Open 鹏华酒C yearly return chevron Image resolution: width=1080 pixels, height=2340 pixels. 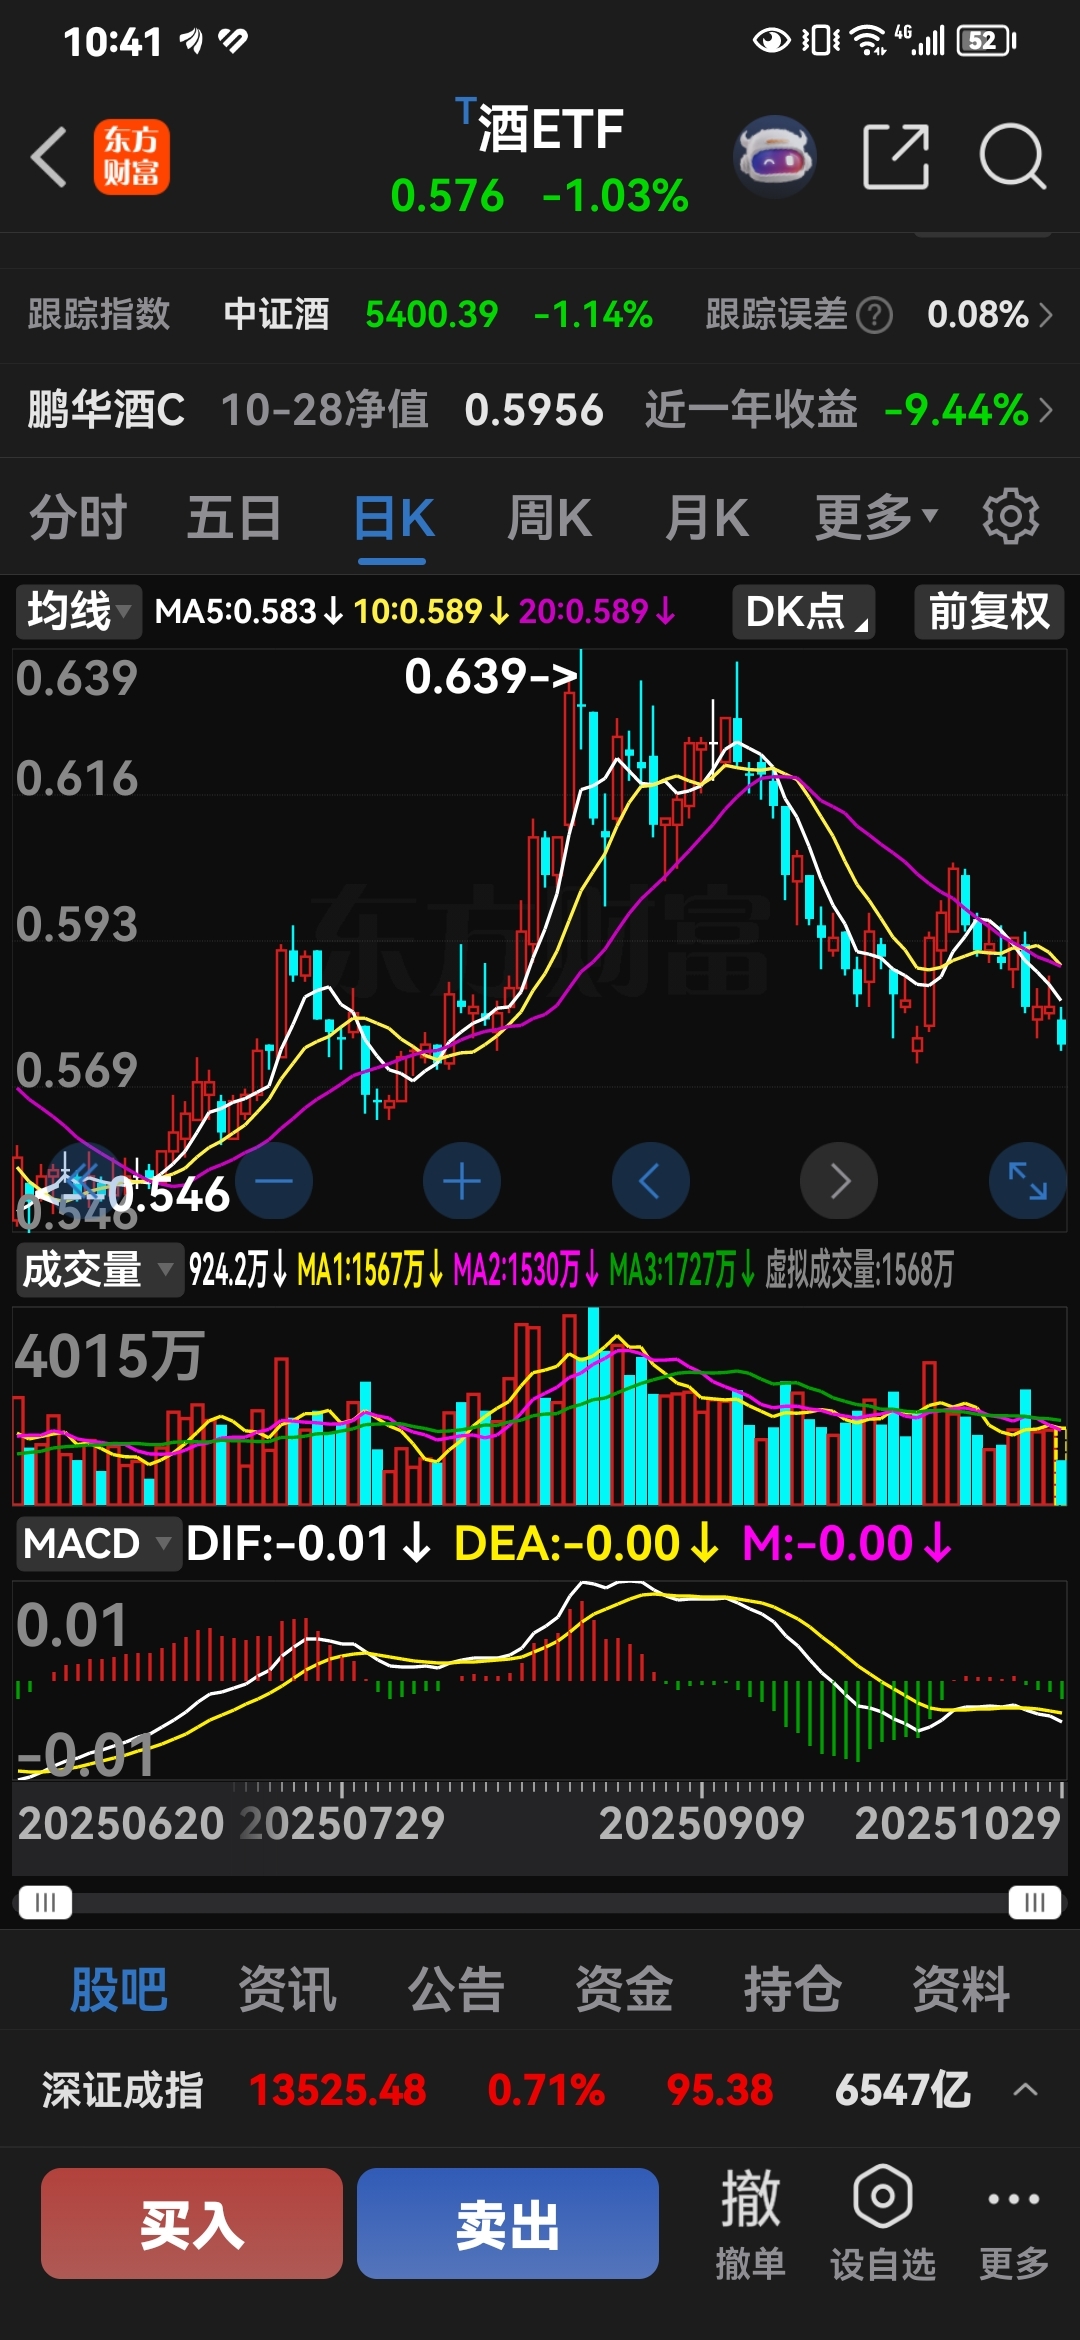[x=1046, y=410]
